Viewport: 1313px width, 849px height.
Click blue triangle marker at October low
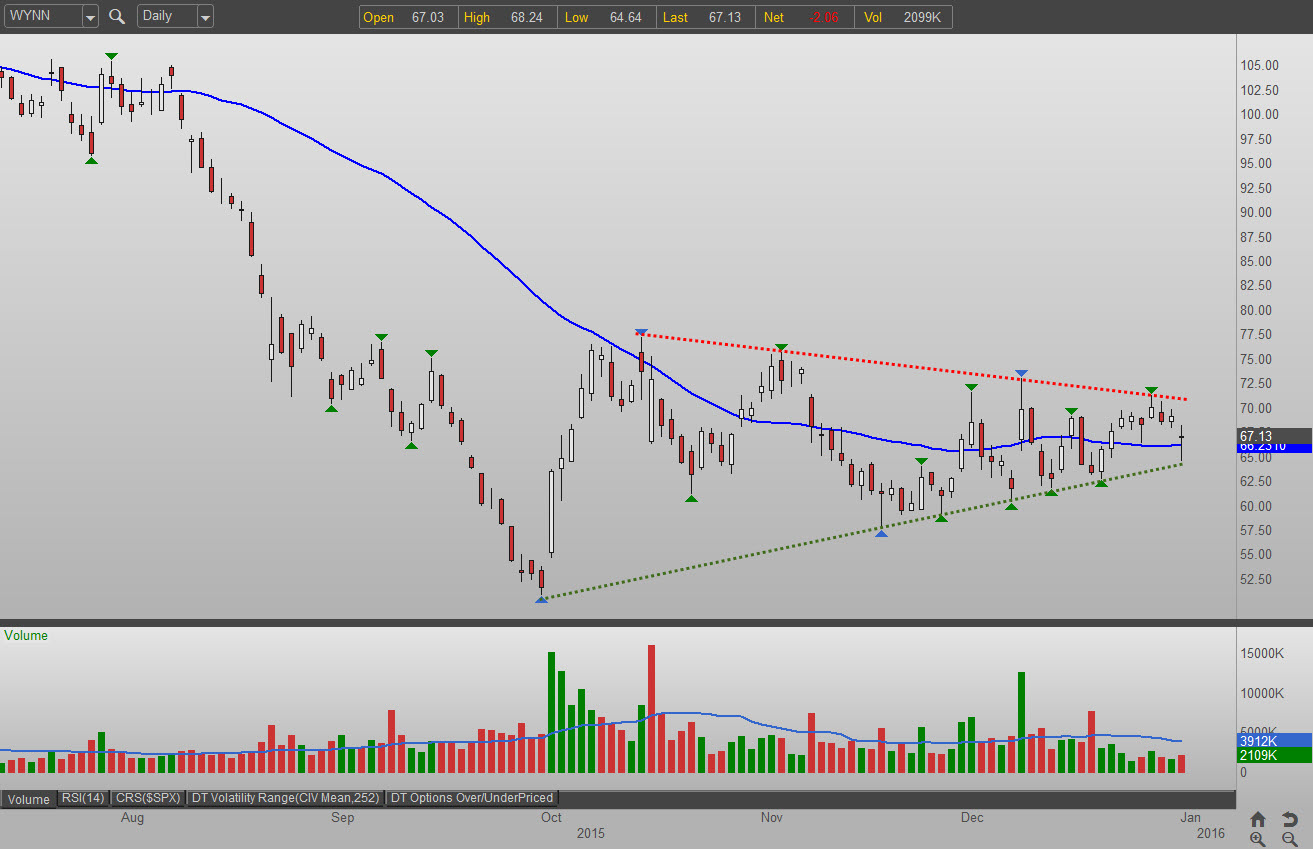pyautogui.click(x=541, y=599)
